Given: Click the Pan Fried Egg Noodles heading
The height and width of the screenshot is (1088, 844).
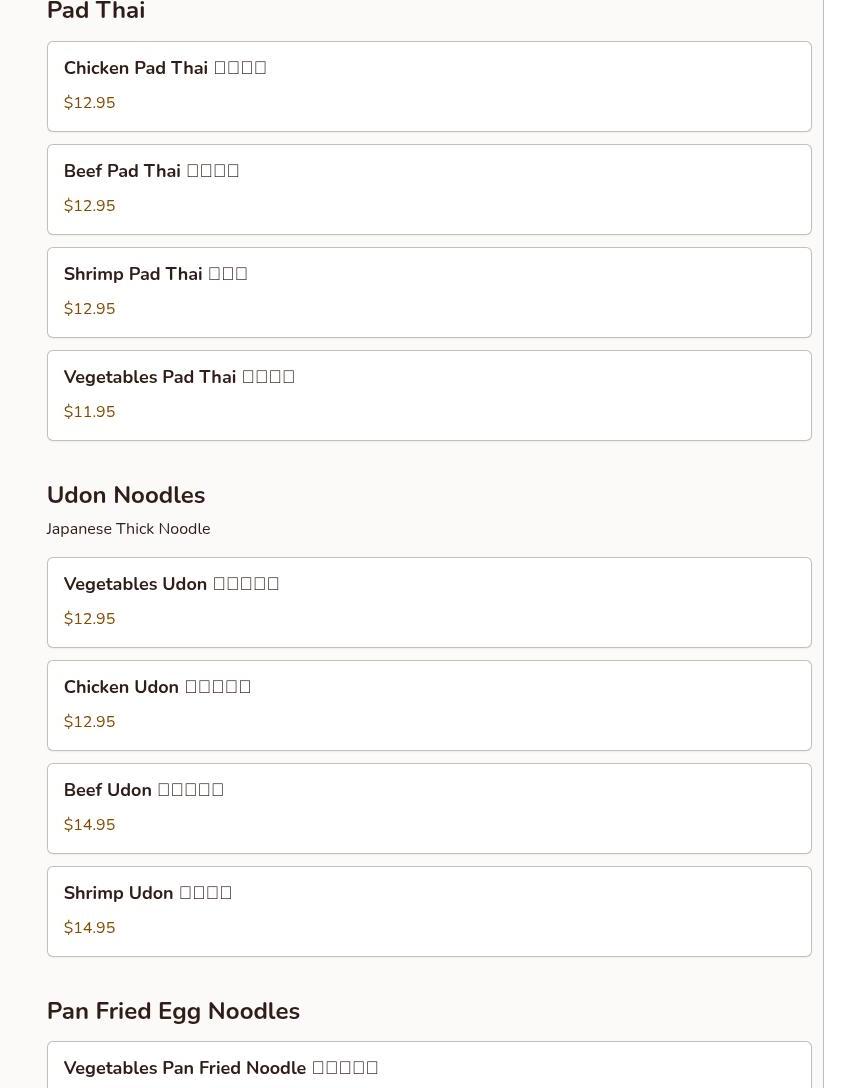Looking at the screenshot, I should 173,1011.
